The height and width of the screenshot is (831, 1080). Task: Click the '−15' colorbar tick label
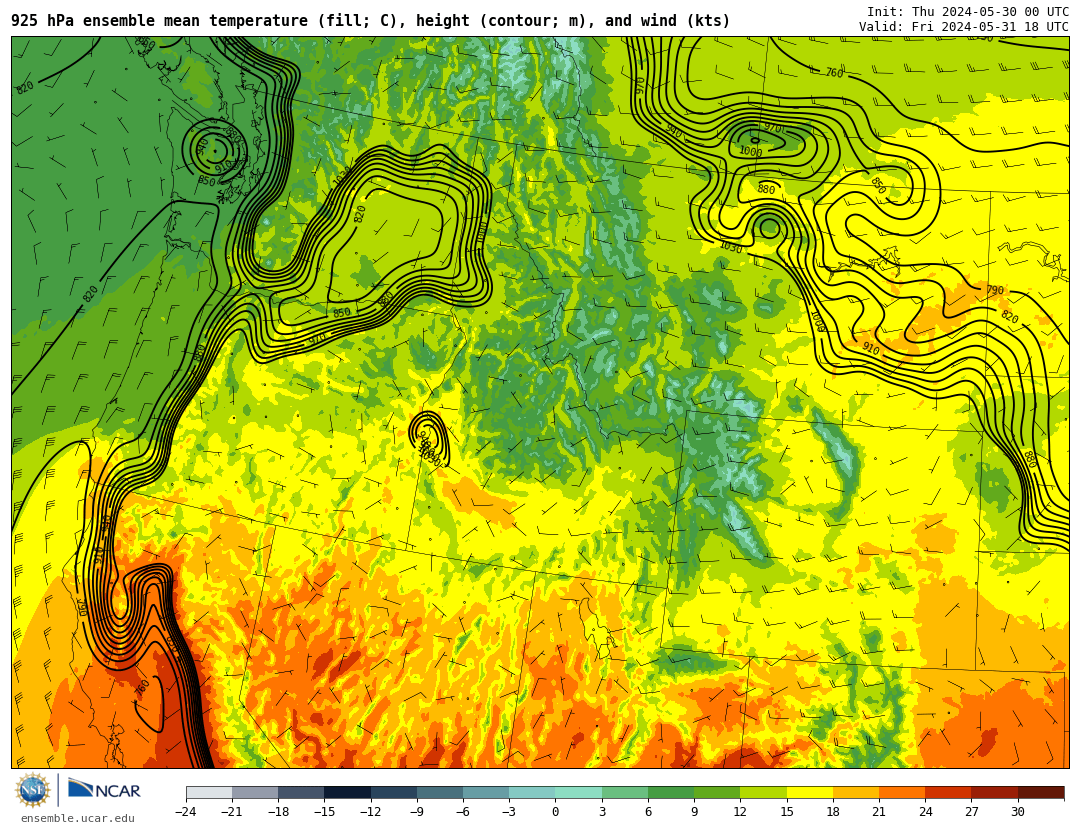[x=324, y=812]
